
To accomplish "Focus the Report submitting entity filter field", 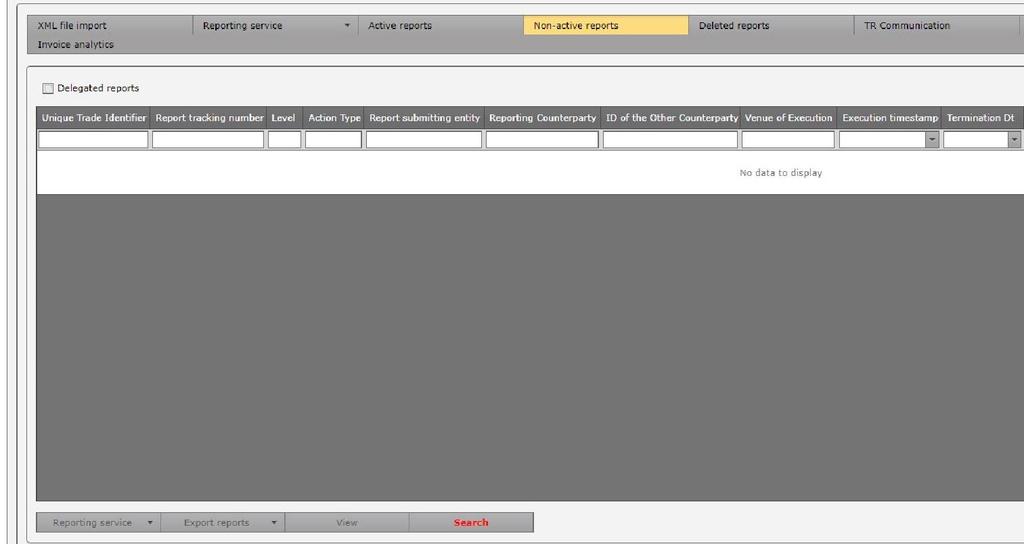I will pyautogui.click(x=424, y=140).
